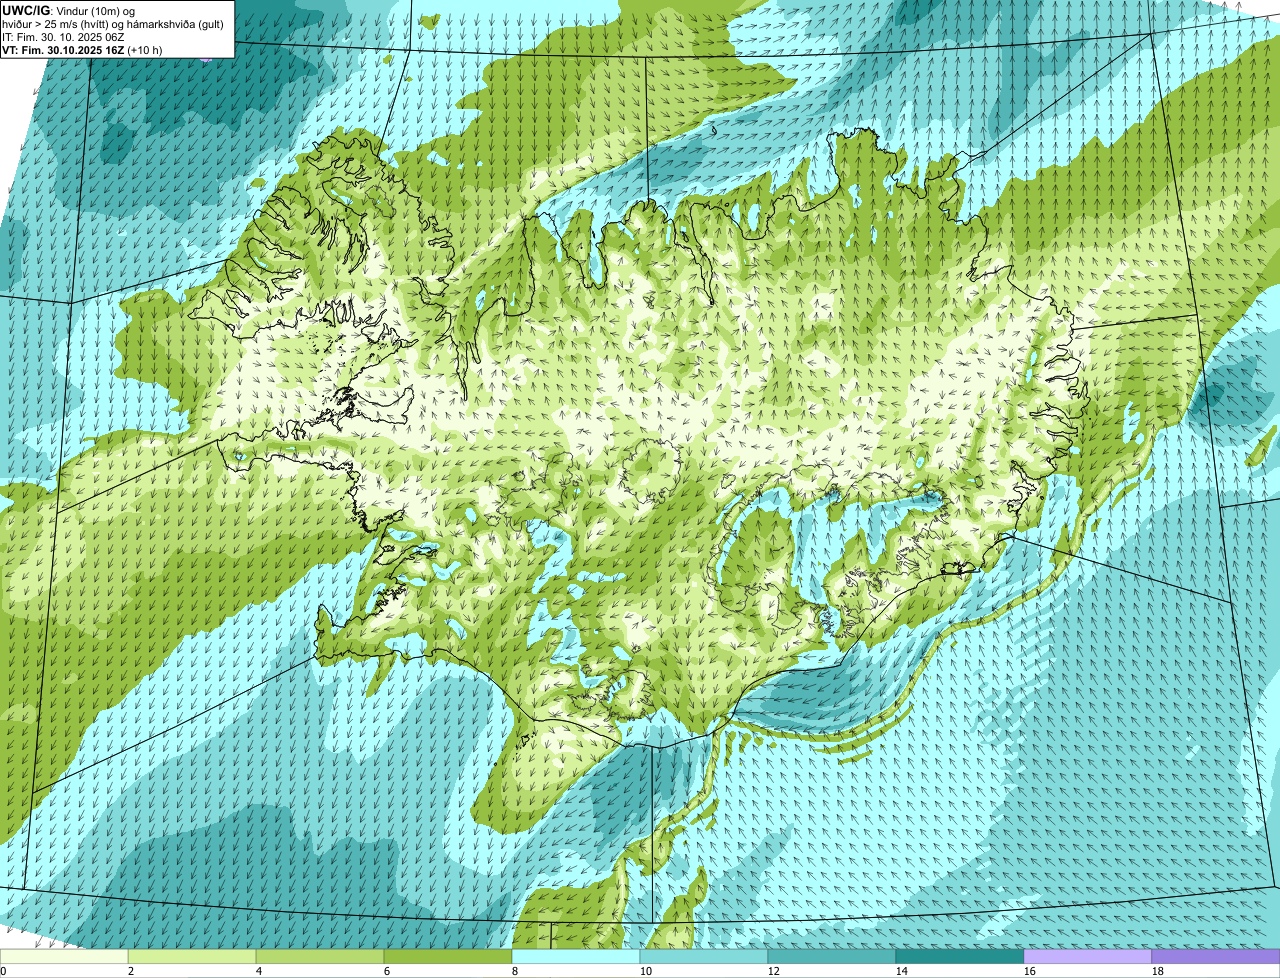Click the "14" label on the color scale
1280x978 pixels.
(x=902, y=971)
